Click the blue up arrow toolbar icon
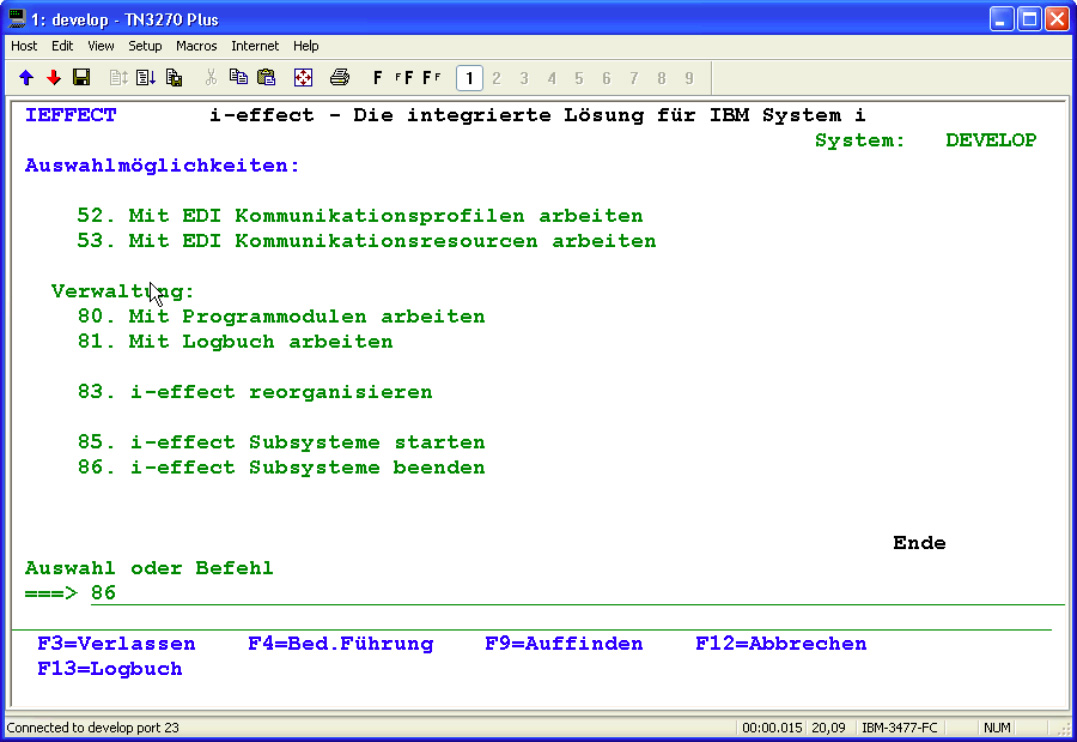Screen dimensions: 1077x742 click(26, 78)
